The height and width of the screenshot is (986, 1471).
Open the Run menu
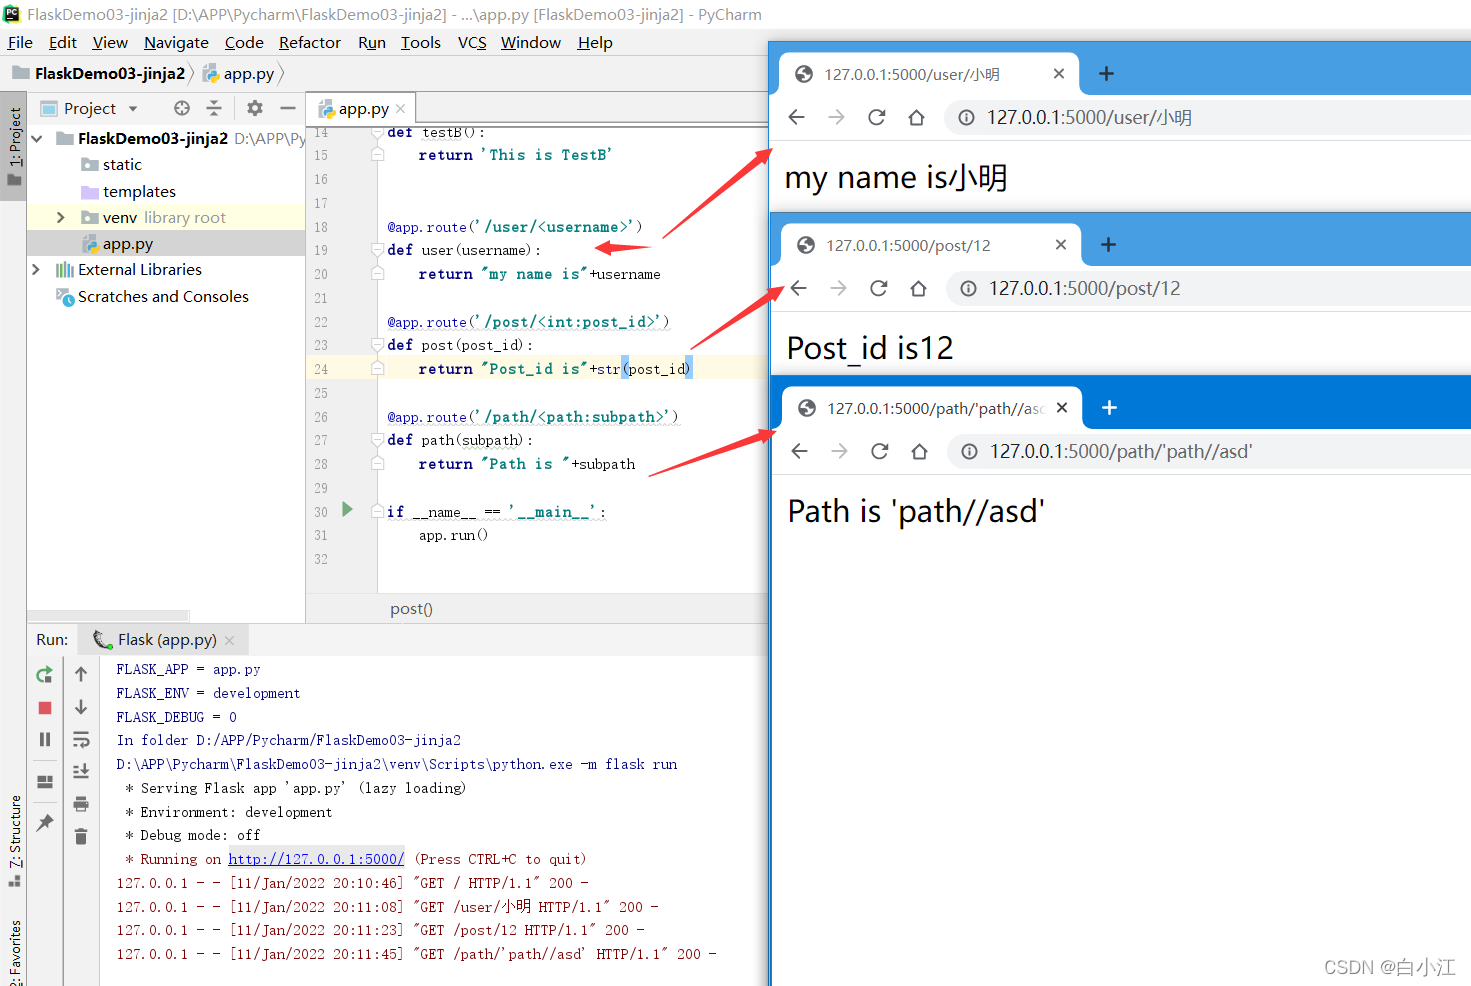pos(372,42)
